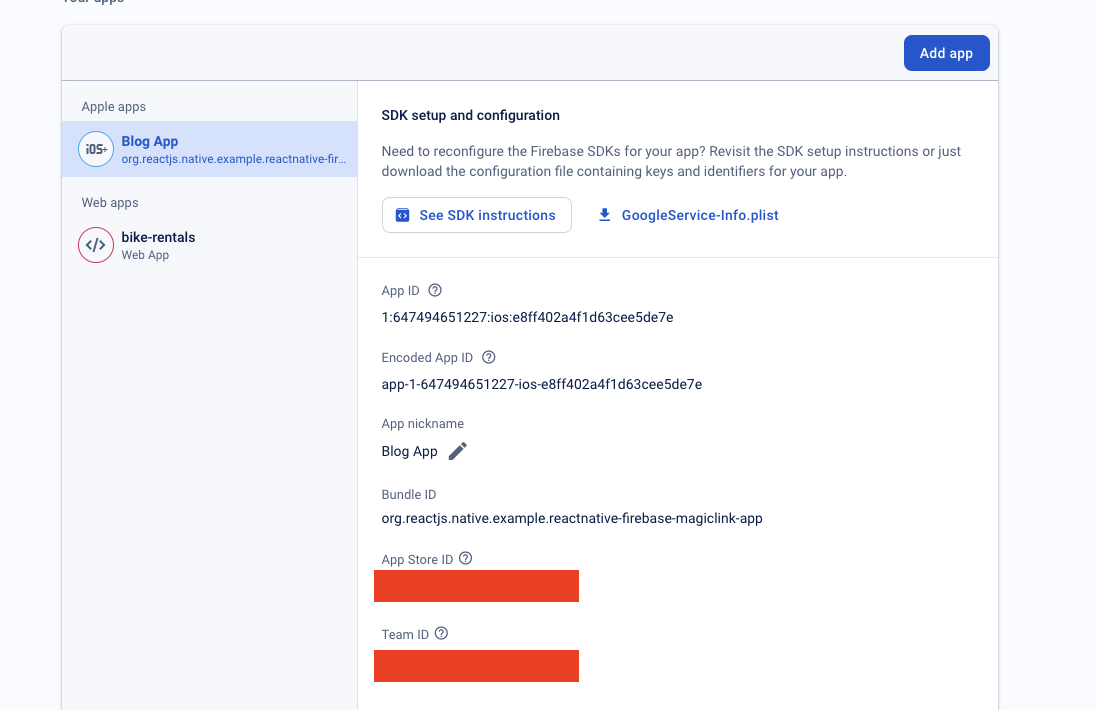Open the App Store ID help icon
1097x710 pixels.
[x=465, y=558]
